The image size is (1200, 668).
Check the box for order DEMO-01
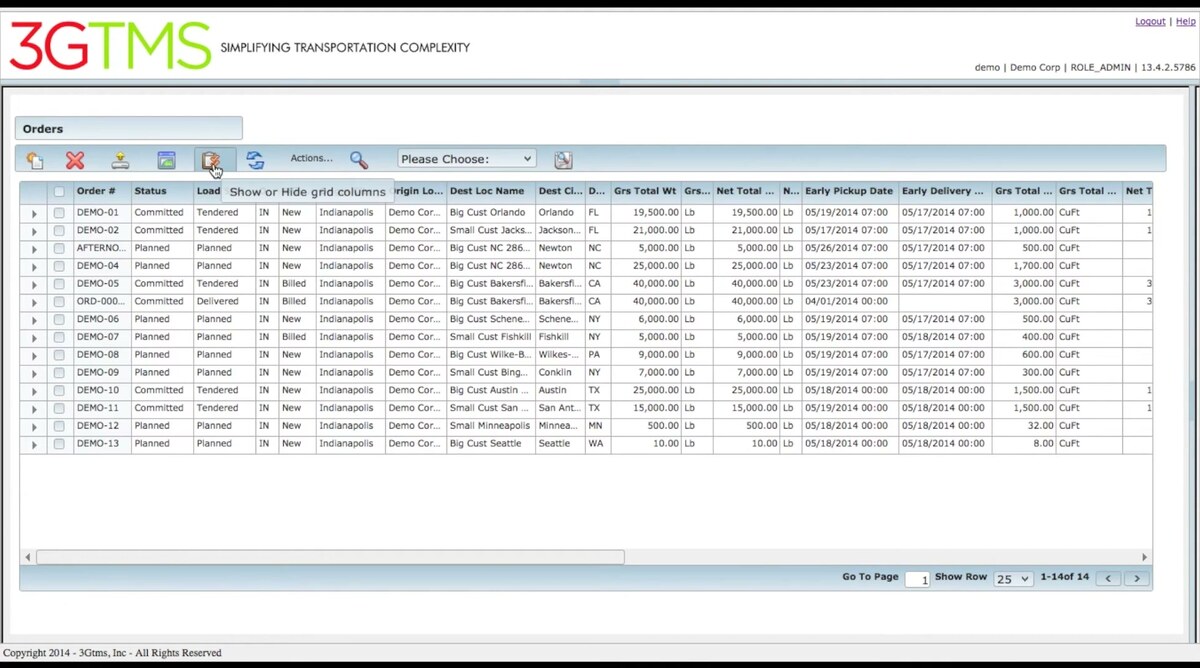click(59, 212)
